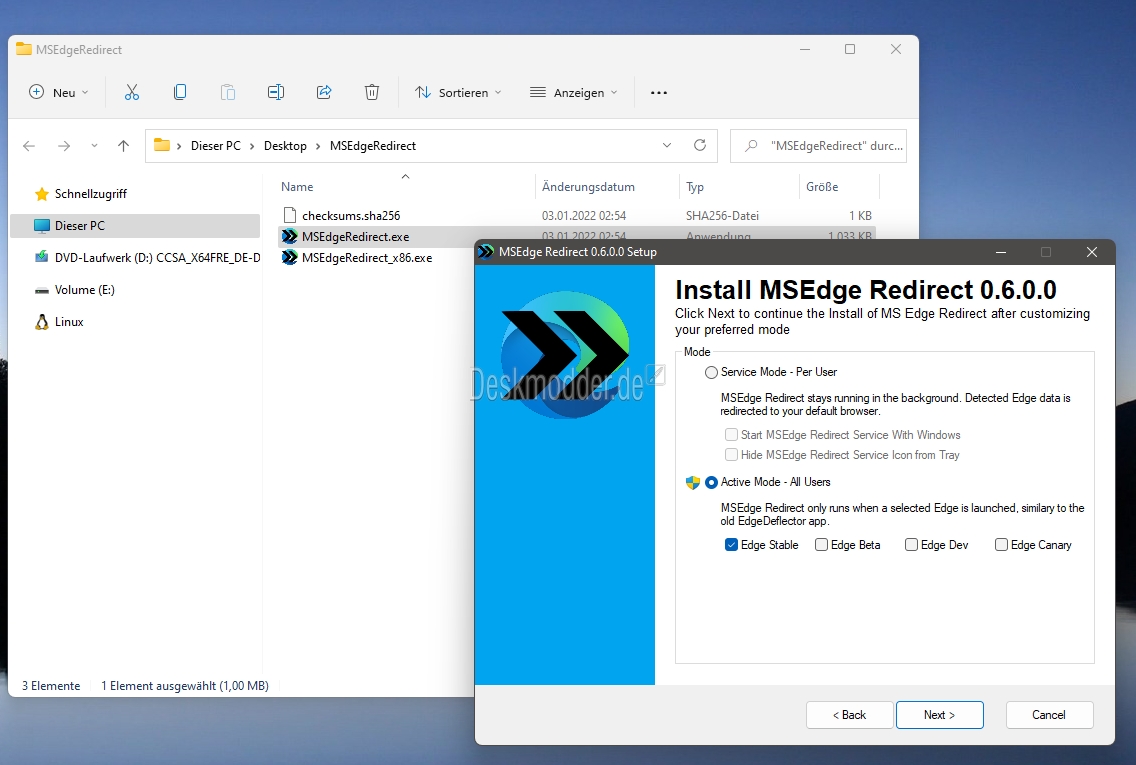Click the Cut scissors icon in Explorer toolbar
The image size is (1136, 765).
(131, 92)
